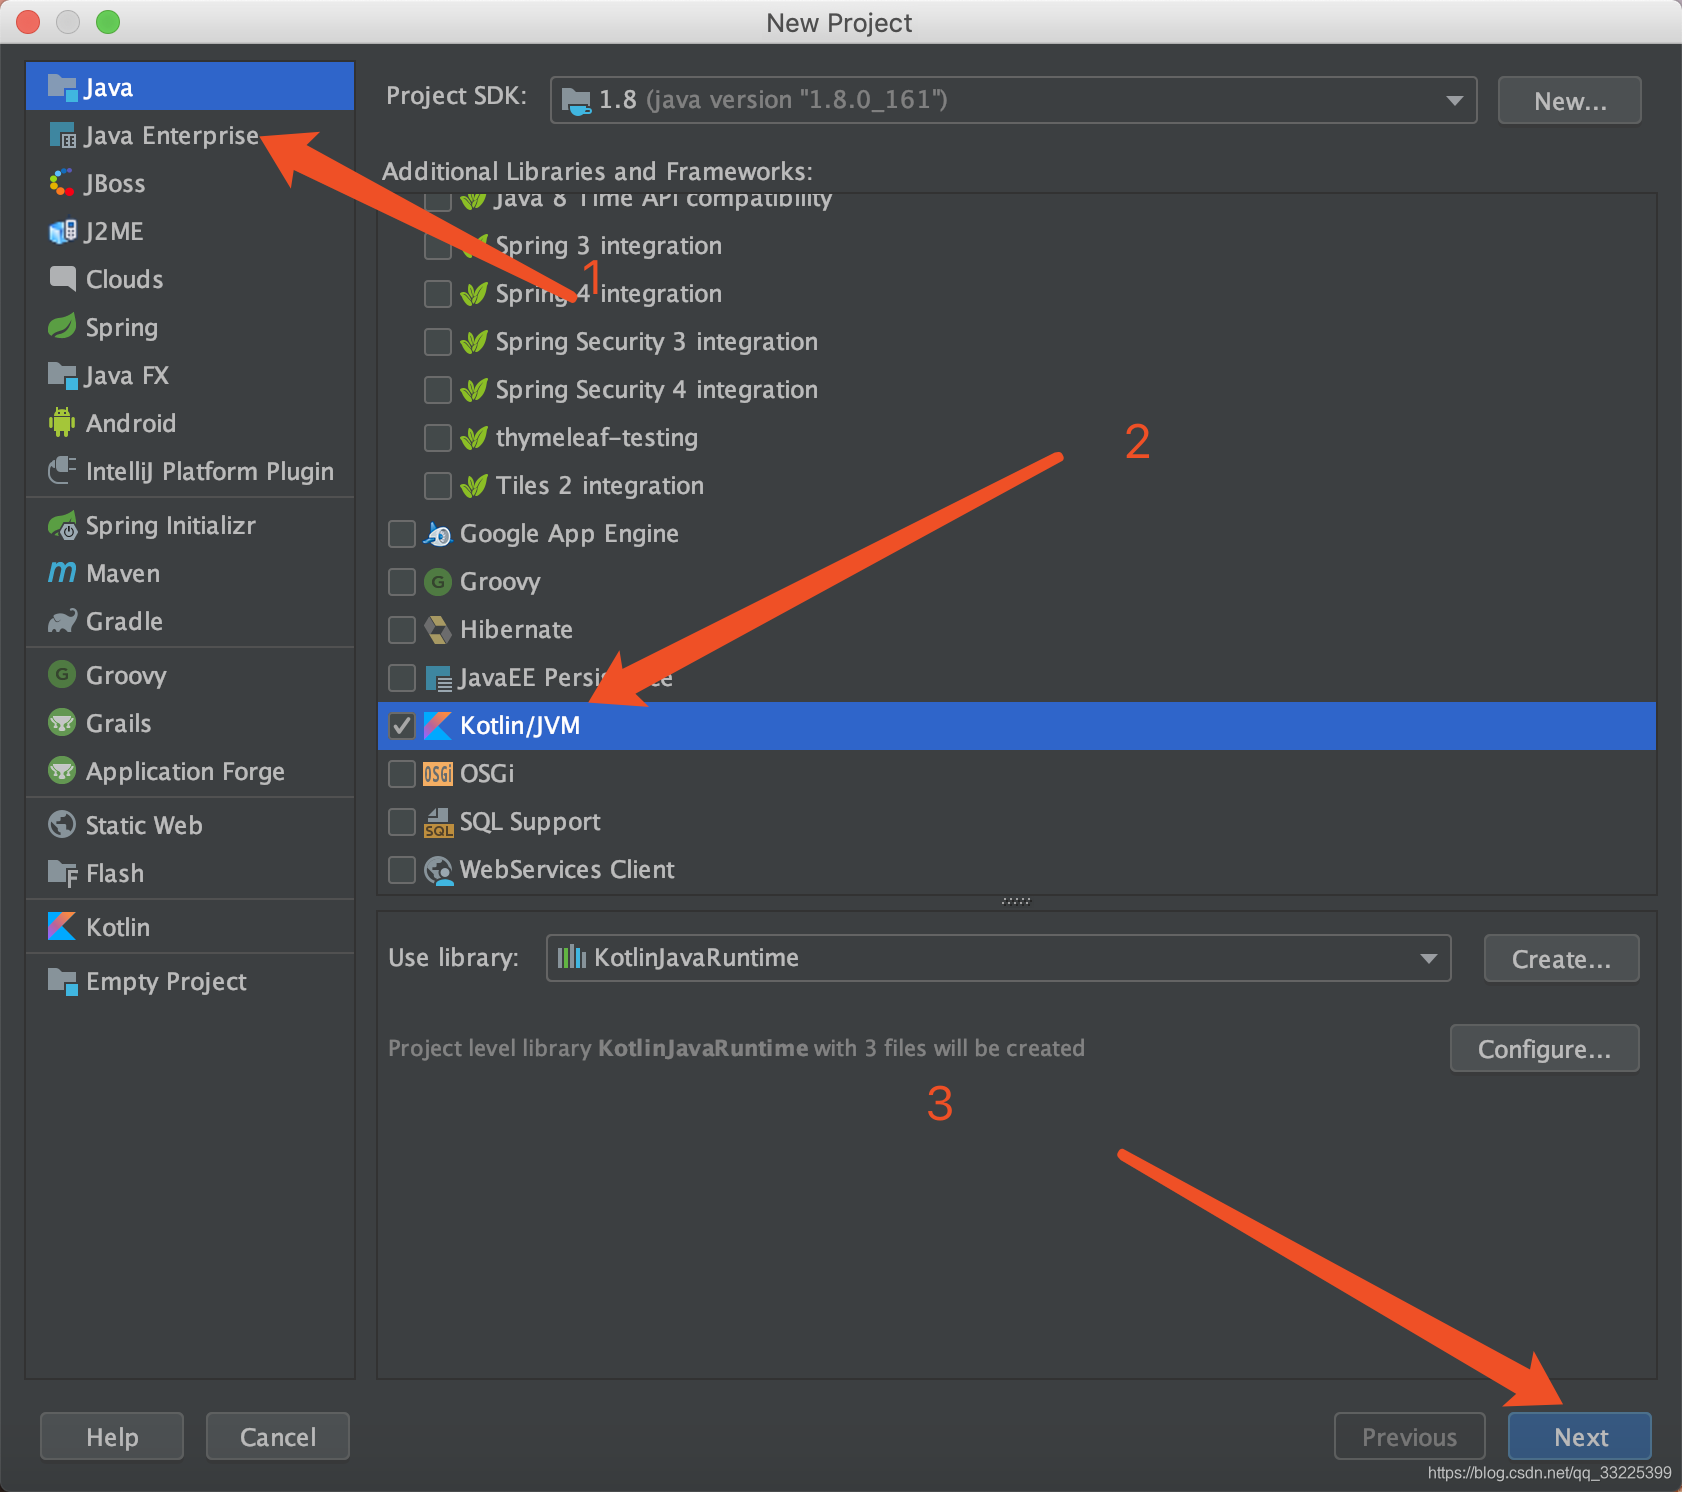Screen dimensions: 1682x1492
Task: Enable Hibernate framework support
Action: click(x=401, y=630)
